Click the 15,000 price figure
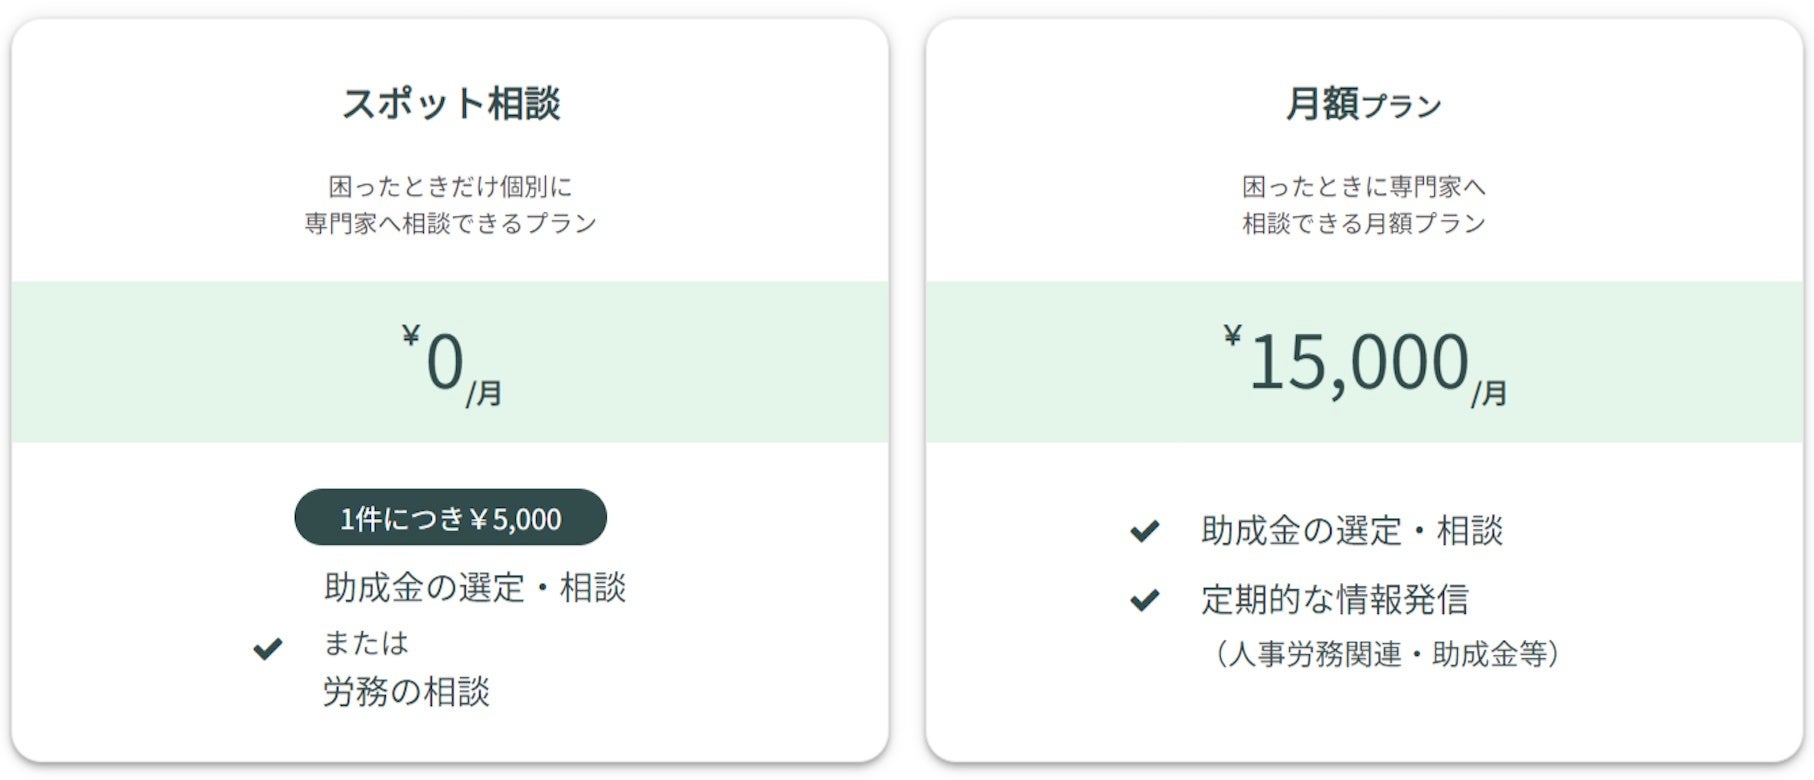This screenshot has height=780, width=1814. 1359,362
